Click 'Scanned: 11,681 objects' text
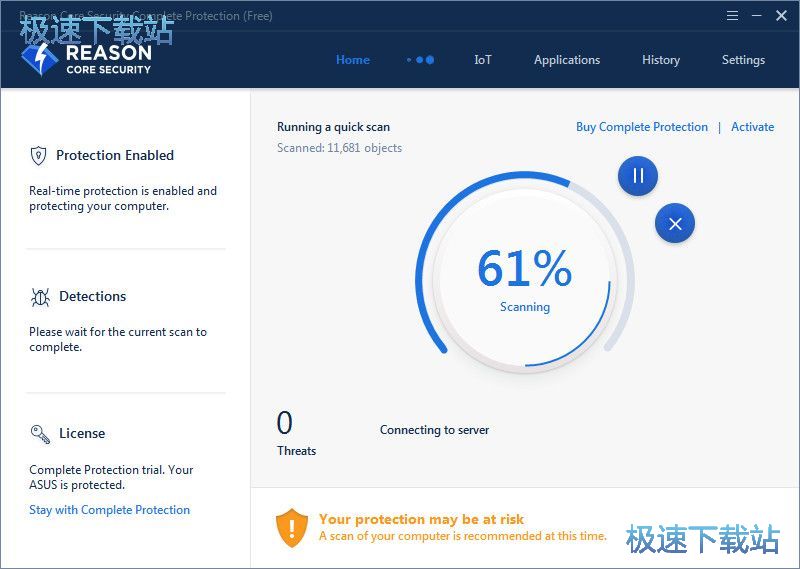The width and height of the screenshot is (800, 569). pos(339,148)
